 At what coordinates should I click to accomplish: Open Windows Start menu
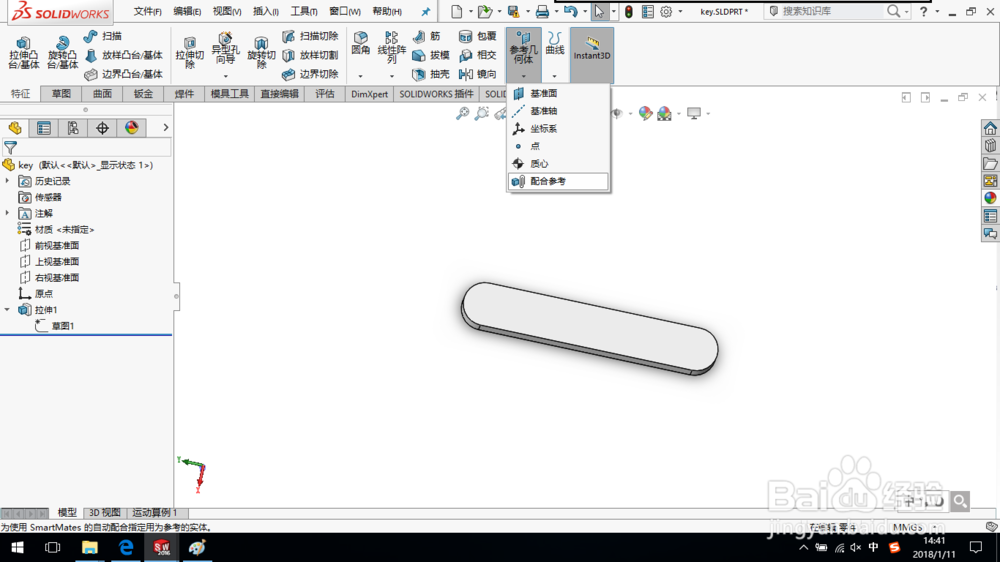[x=17, y=547]
